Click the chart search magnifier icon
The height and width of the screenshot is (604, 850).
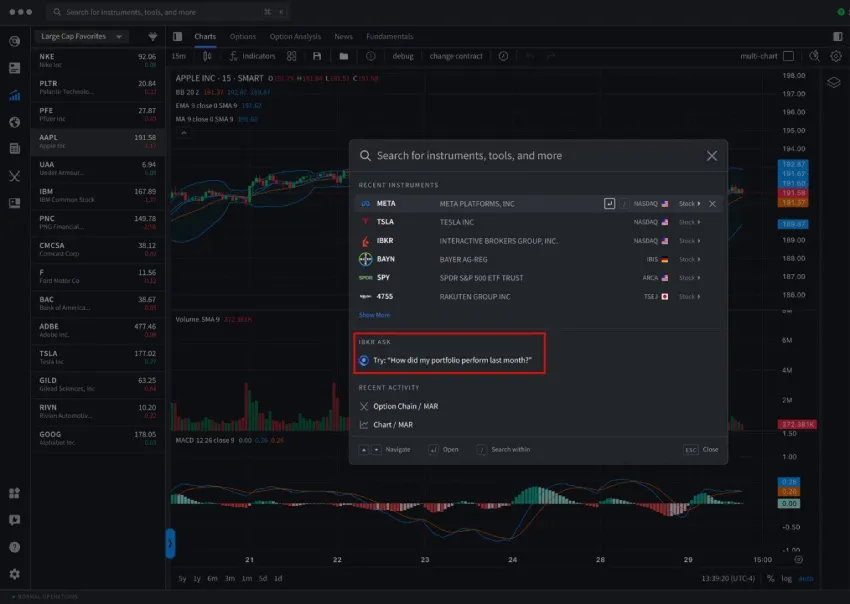814,56
